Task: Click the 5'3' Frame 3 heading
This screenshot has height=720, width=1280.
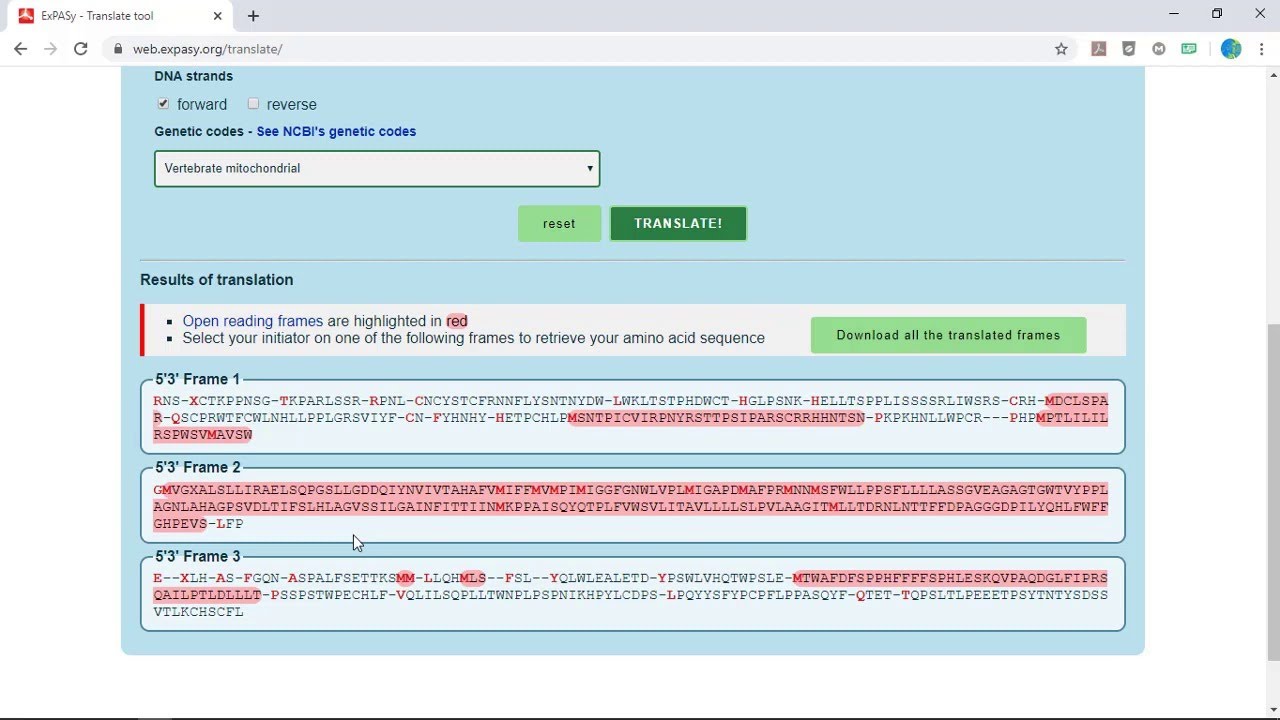Action: coord(197,556)
